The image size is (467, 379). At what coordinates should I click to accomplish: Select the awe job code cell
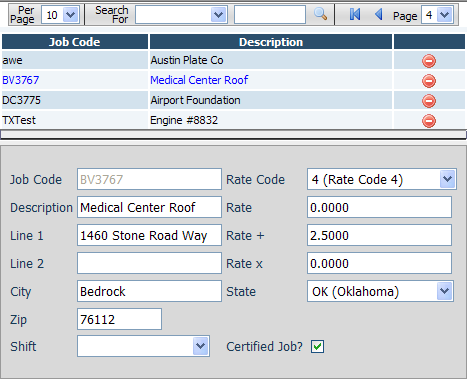coord(75,60)
